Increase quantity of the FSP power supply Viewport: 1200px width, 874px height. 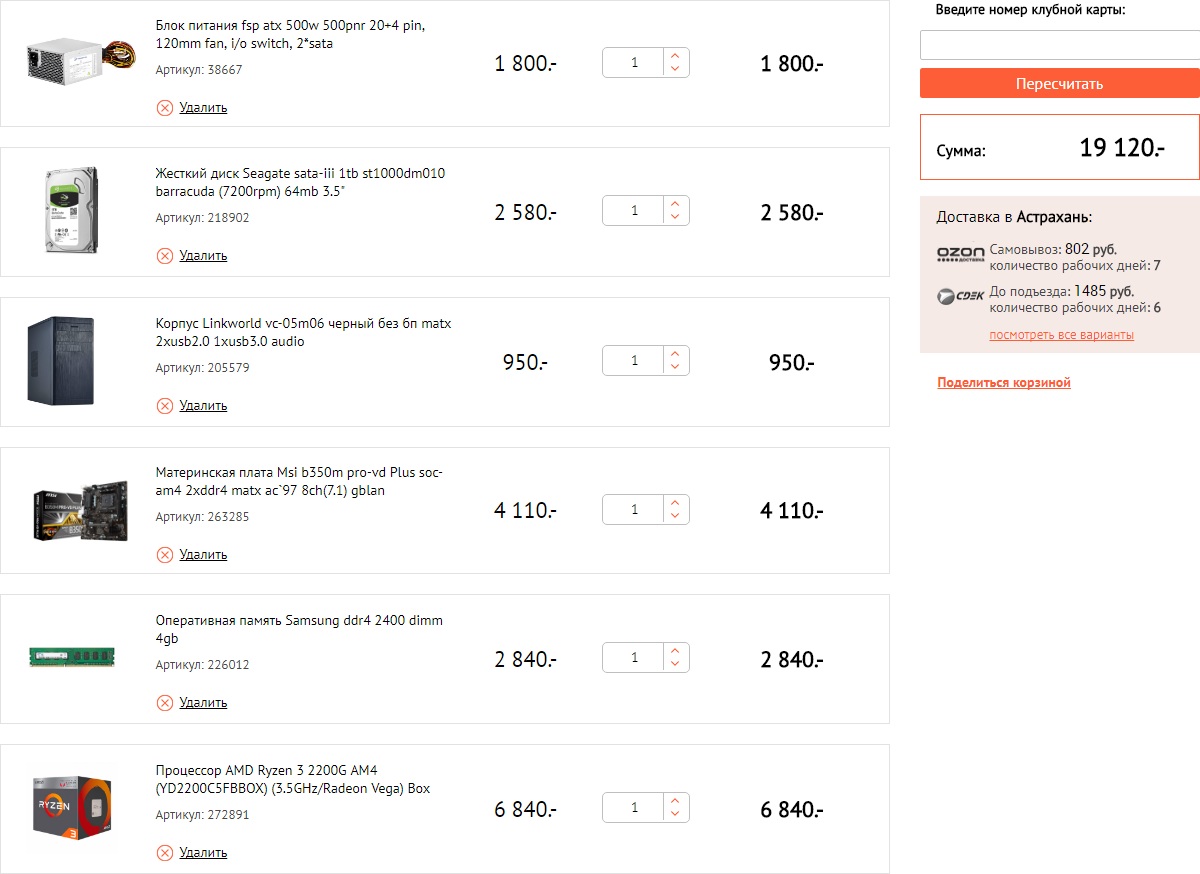[x=676, y=57]
